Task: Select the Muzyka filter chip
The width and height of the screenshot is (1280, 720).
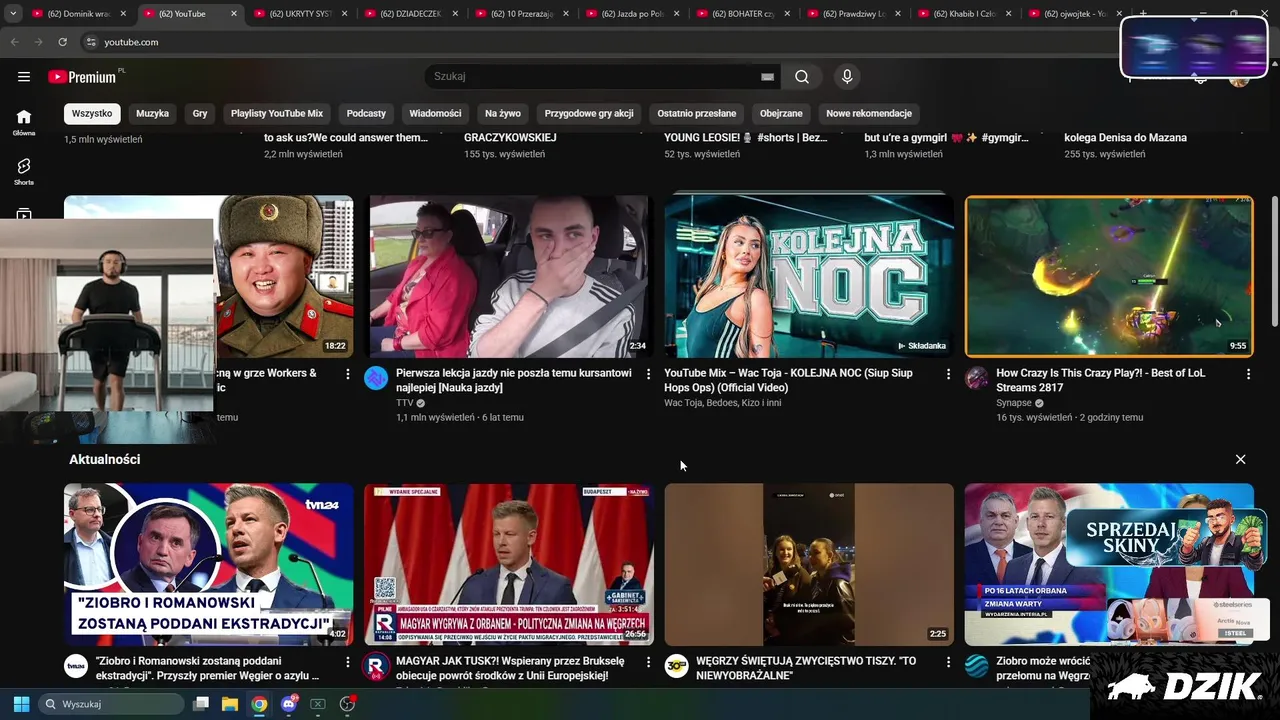Action: point(152,113)
